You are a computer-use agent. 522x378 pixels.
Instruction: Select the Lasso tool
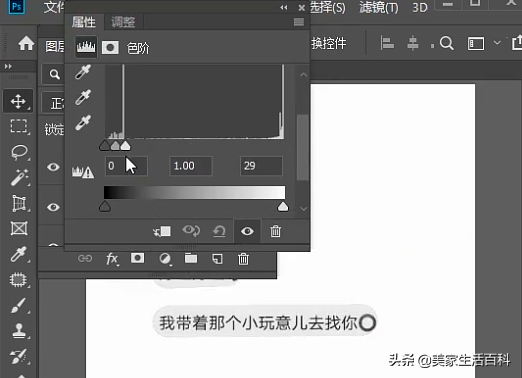coord(19,152)
